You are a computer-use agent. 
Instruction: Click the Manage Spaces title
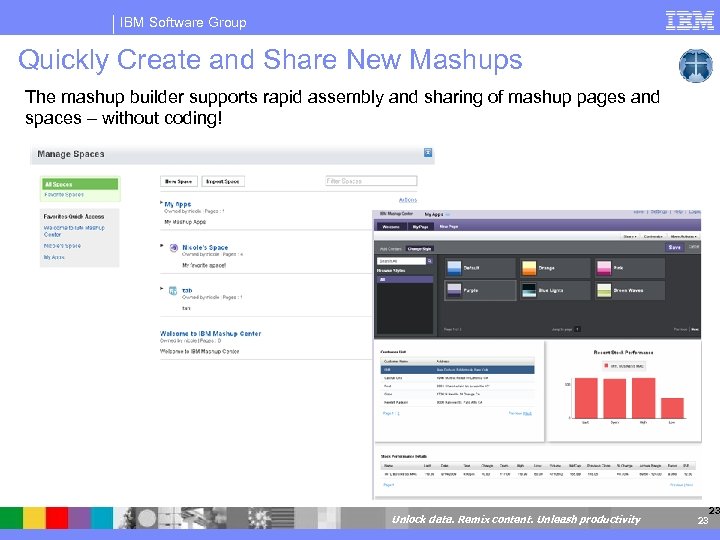(71, 154)
